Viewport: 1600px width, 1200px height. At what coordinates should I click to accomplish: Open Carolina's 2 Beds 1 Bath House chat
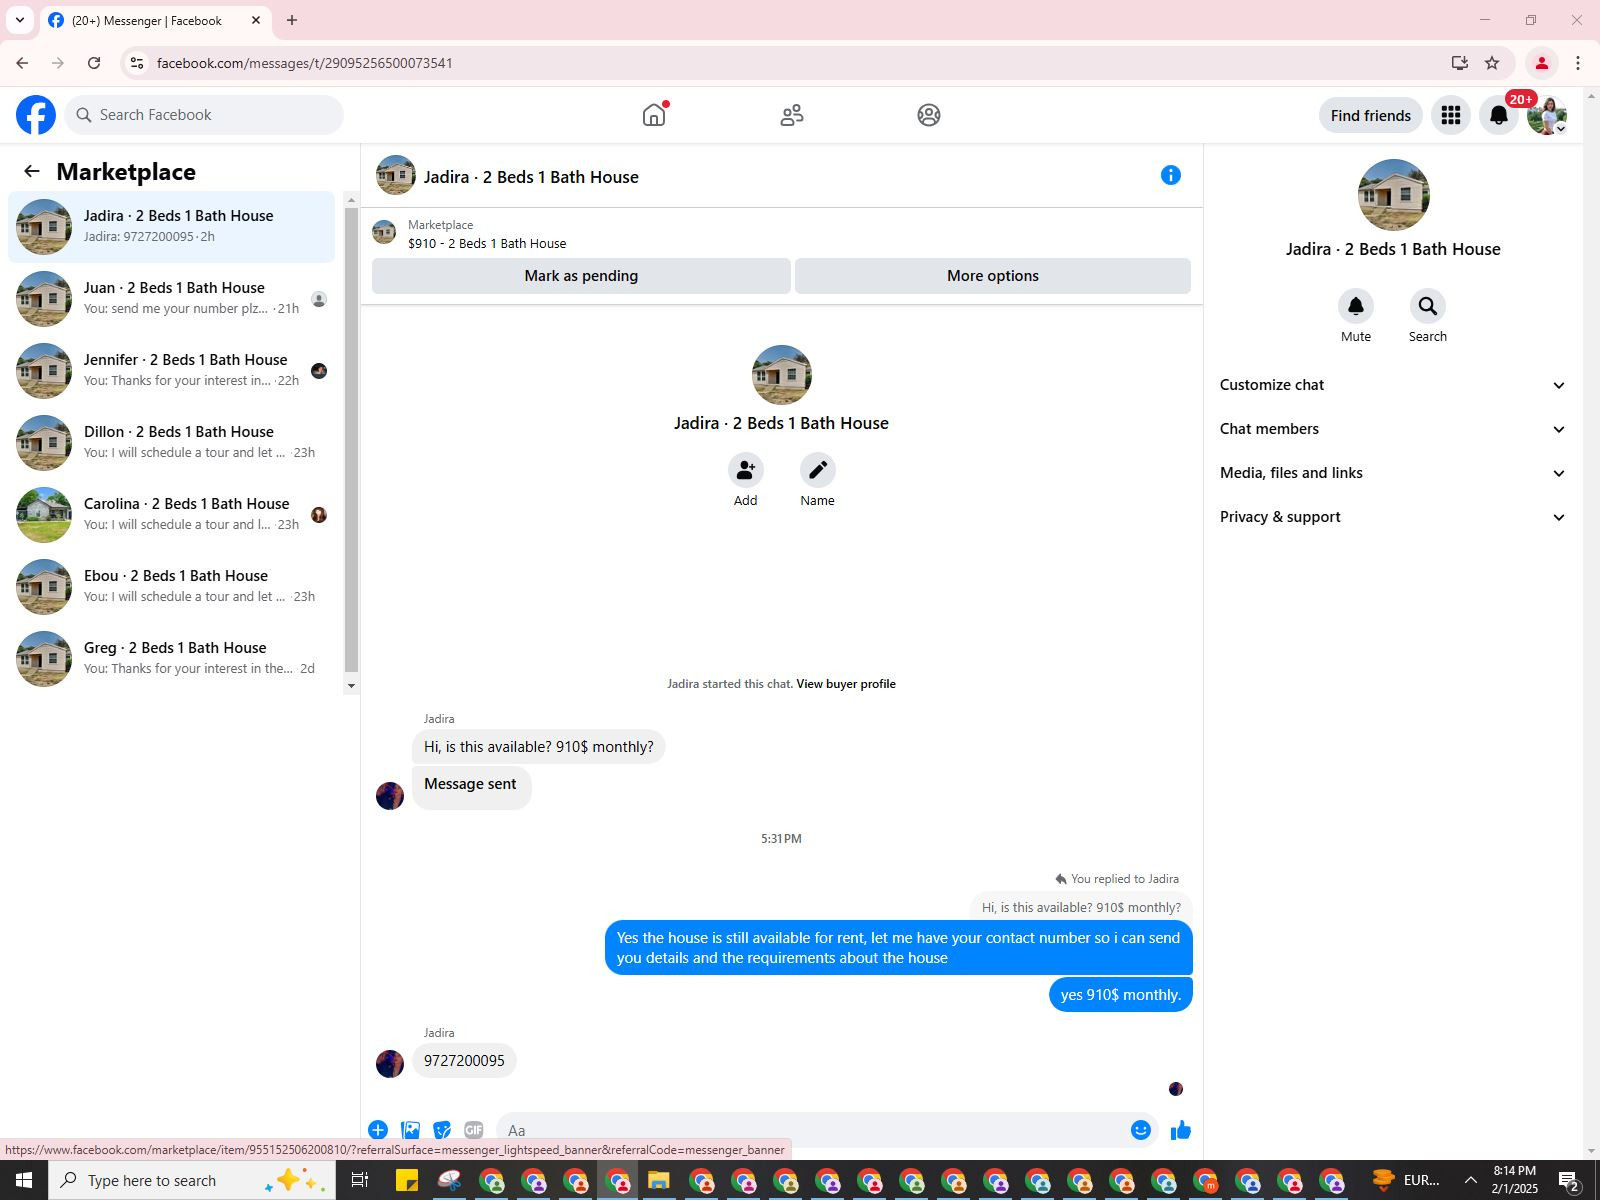pos(172,515)
